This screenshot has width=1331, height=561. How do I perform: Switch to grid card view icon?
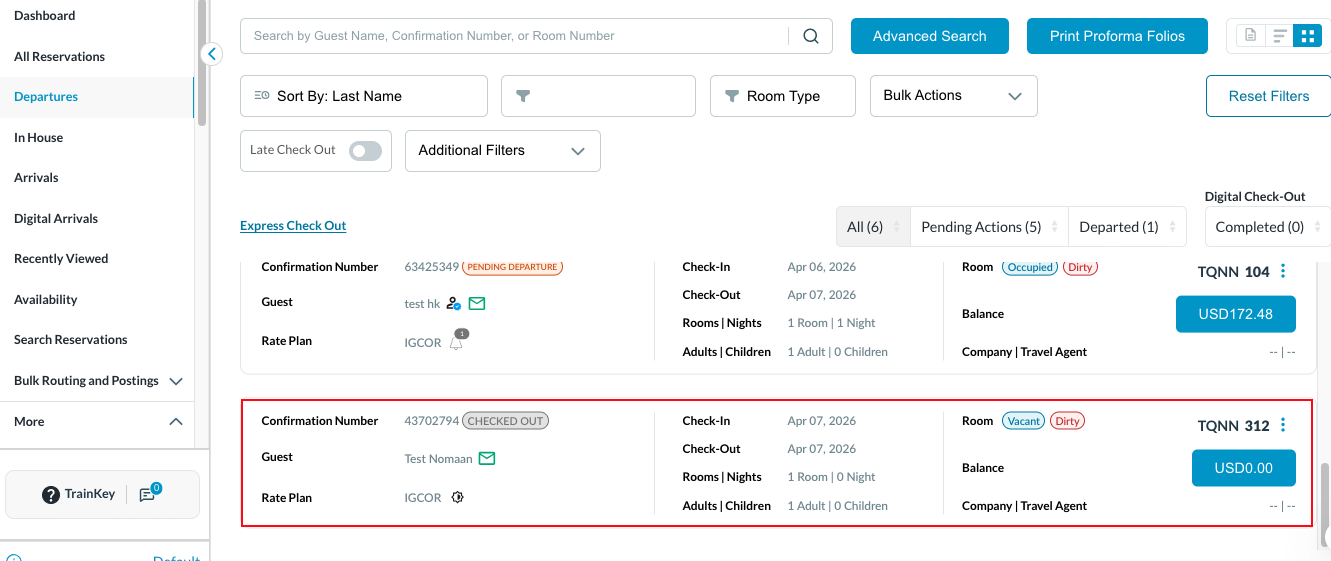1306,36
